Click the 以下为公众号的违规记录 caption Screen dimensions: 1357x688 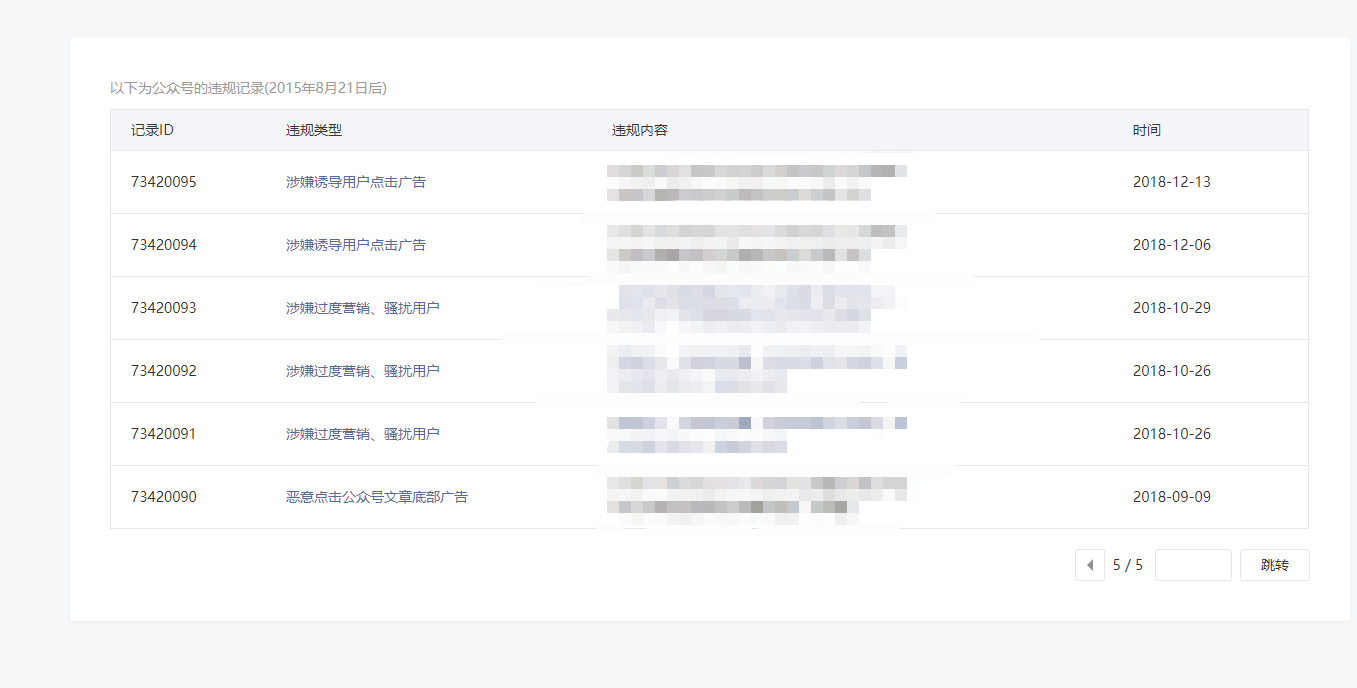click(x=248, y=88)
